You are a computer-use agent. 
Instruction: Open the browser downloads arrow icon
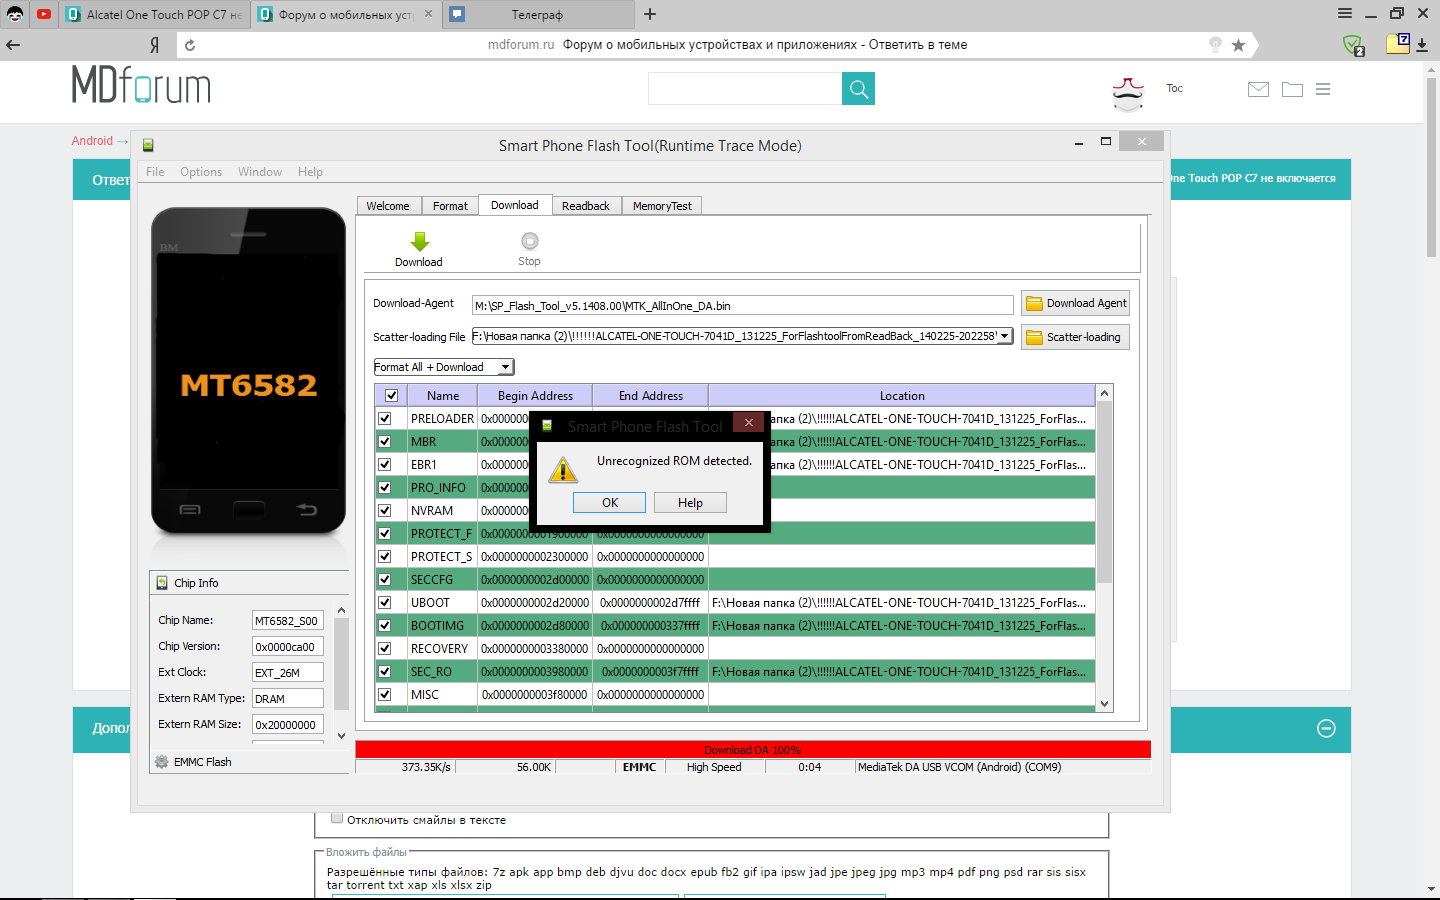pyautogui.click(x=1422, y=45)
